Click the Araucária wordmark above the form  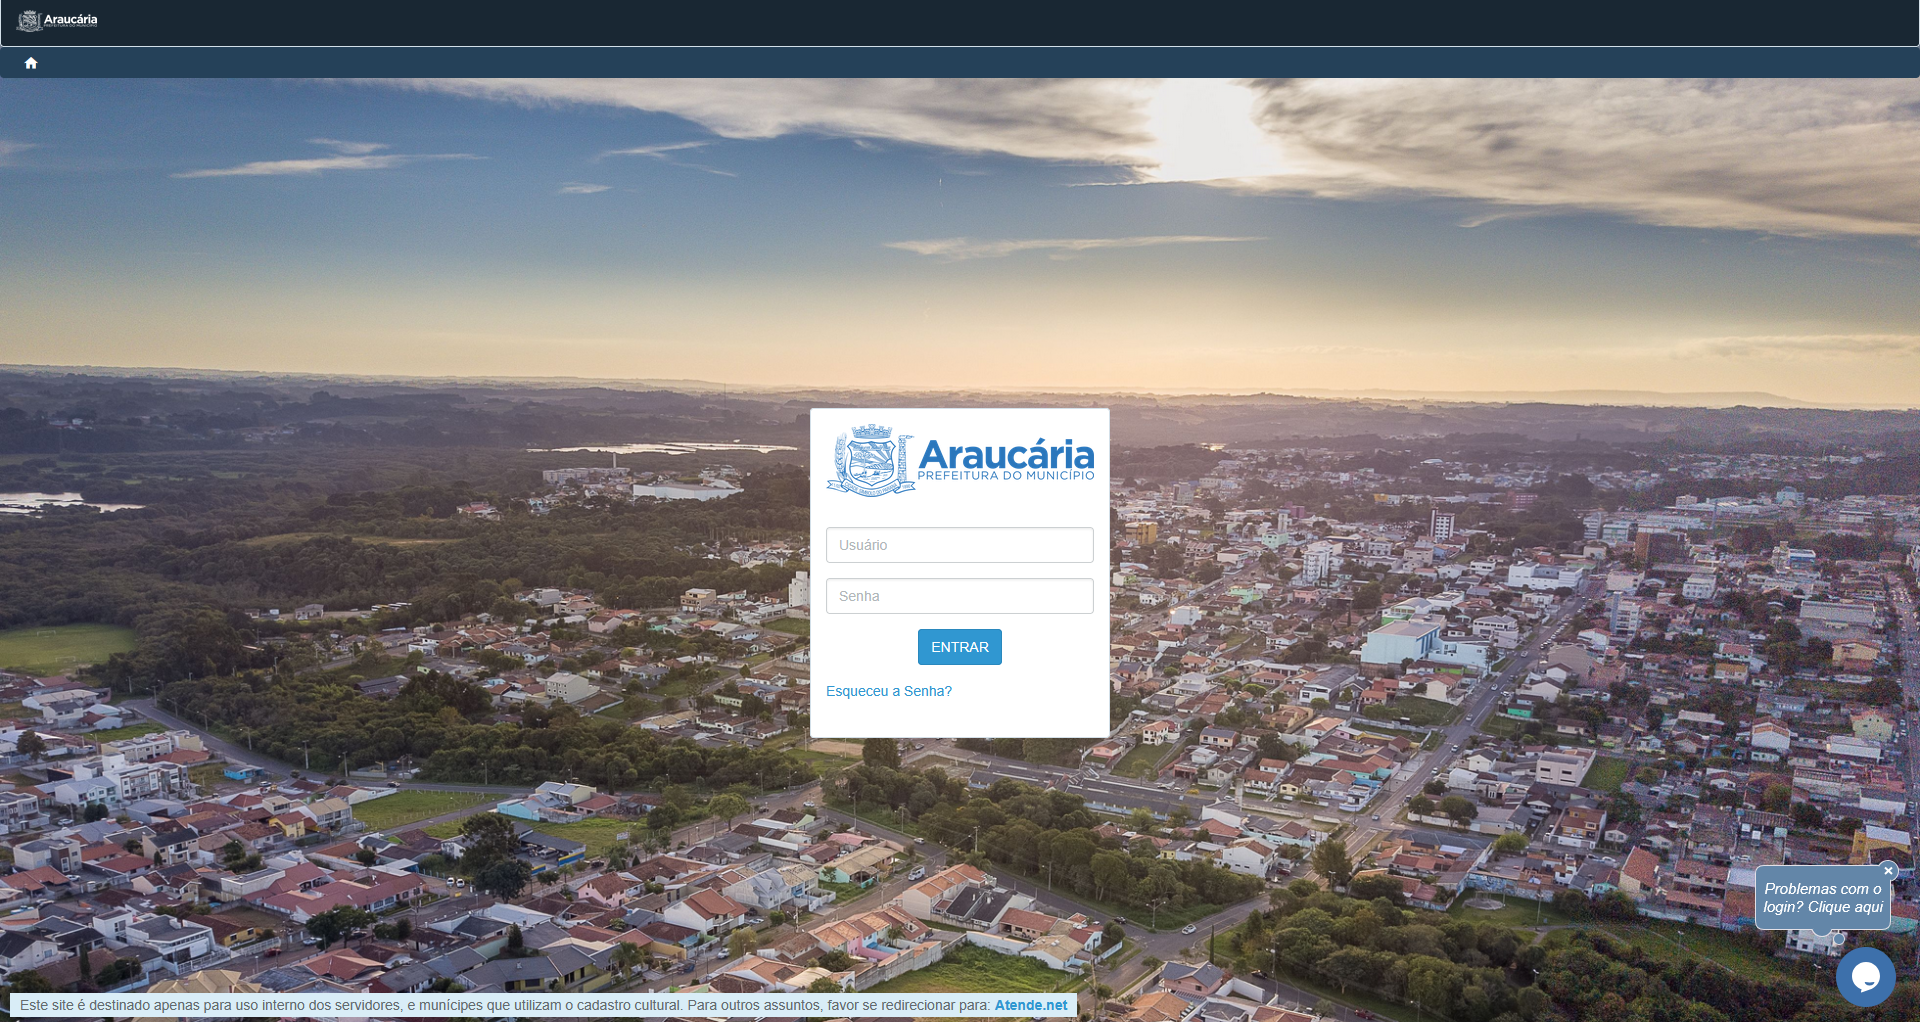tap(1006, 454)
